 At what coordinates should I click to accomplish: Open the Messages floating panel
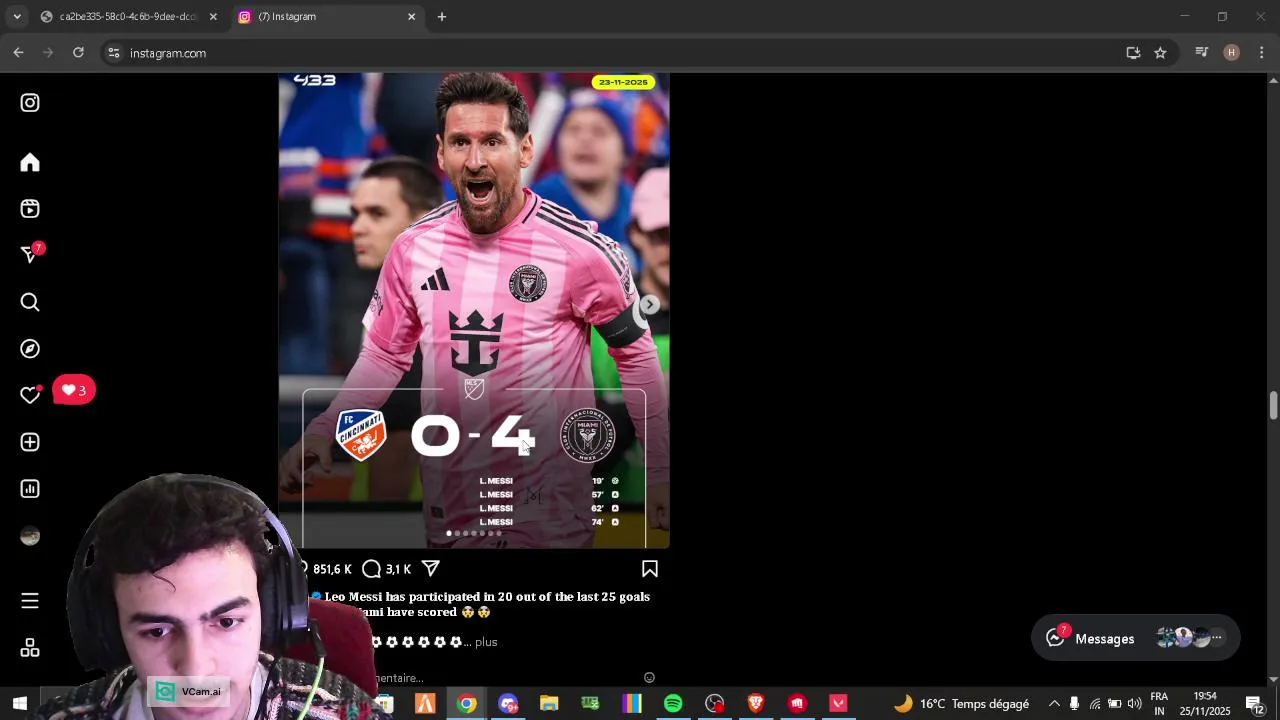coord(1136,638)
